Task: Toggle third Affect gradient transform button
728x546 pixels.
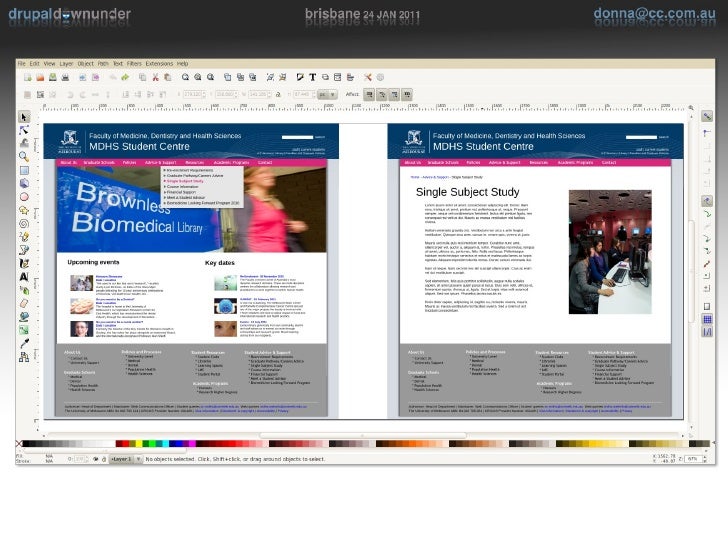Action: click(x=394, y=95)
